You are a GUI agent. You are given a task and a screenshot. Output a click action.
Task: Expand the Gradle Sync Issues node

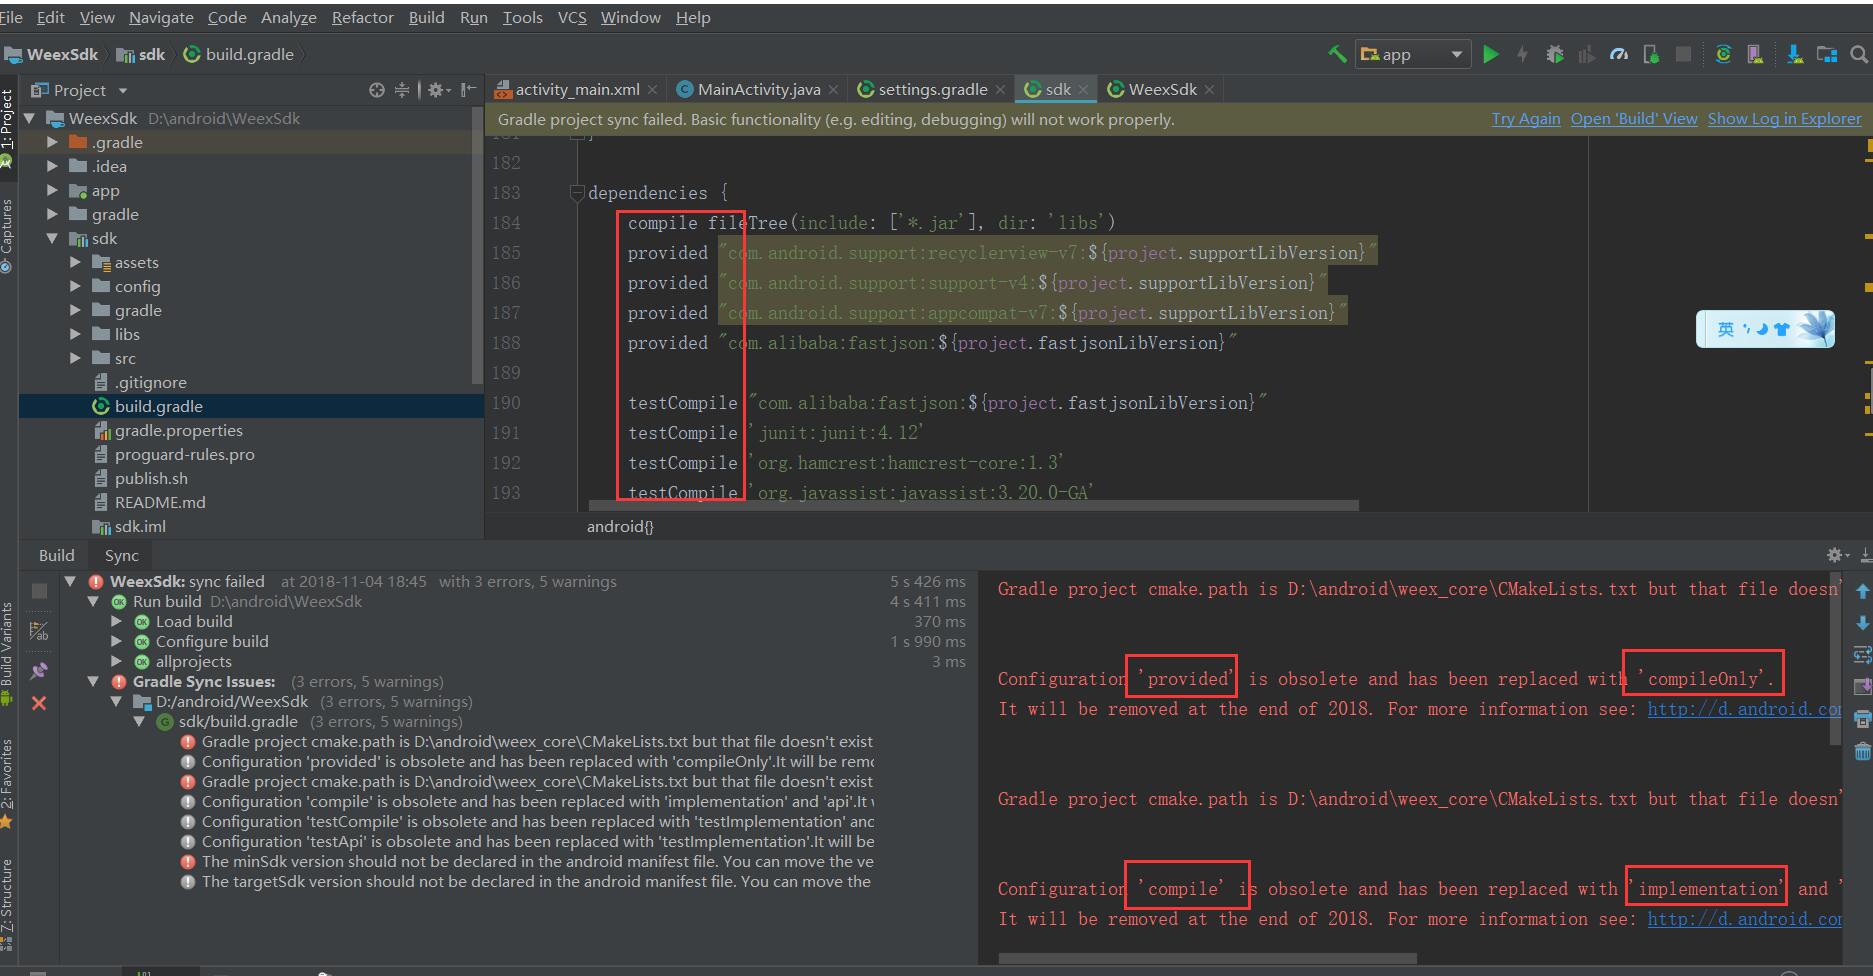click(x=93, y=681)
